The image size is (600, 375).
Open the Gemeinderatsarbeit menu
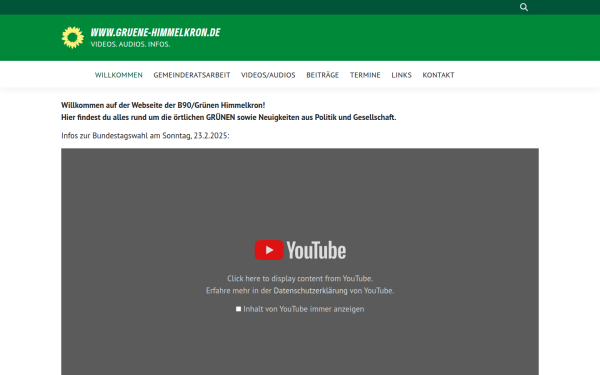tap(192, 75)
